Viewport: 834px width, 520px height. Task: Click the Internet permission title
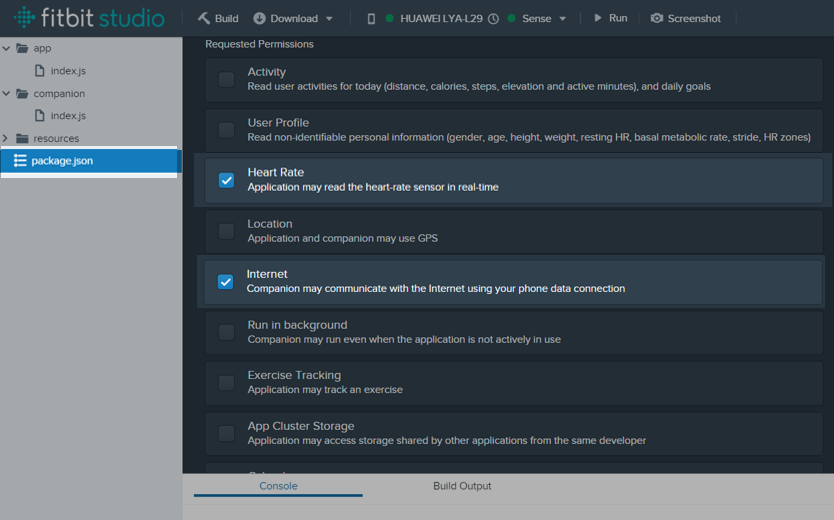click(267, 274)
